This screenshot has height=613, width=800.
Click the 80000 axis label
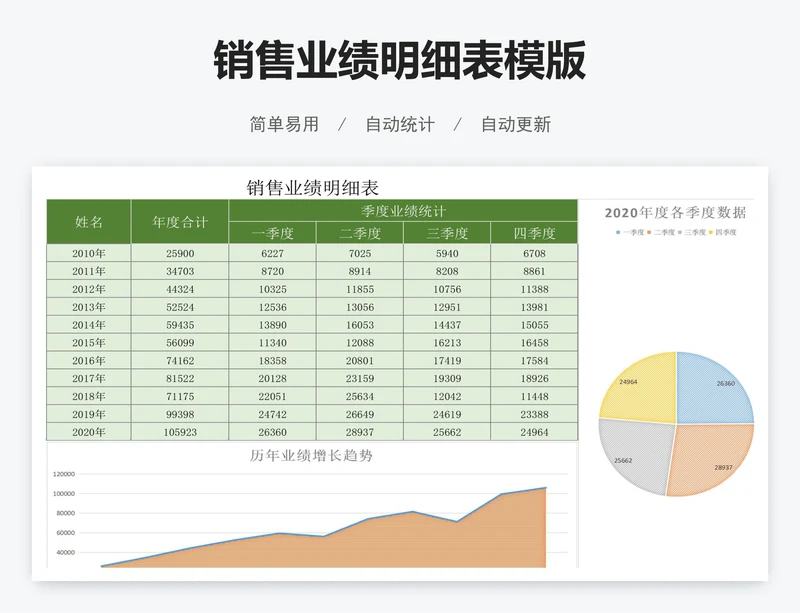tap(65, 513)
